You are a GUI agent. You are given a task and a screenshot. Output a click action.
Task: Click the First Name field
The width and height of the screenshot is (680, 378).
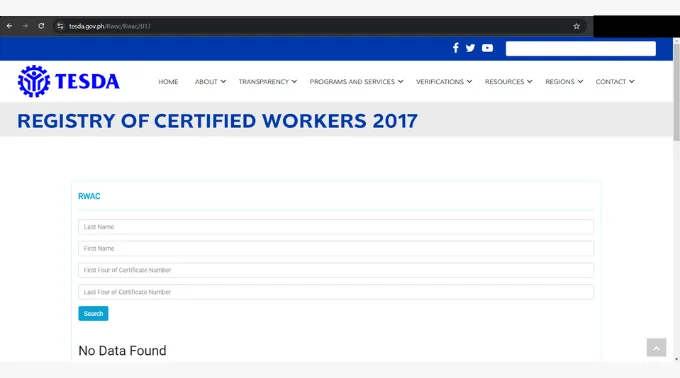336,248
